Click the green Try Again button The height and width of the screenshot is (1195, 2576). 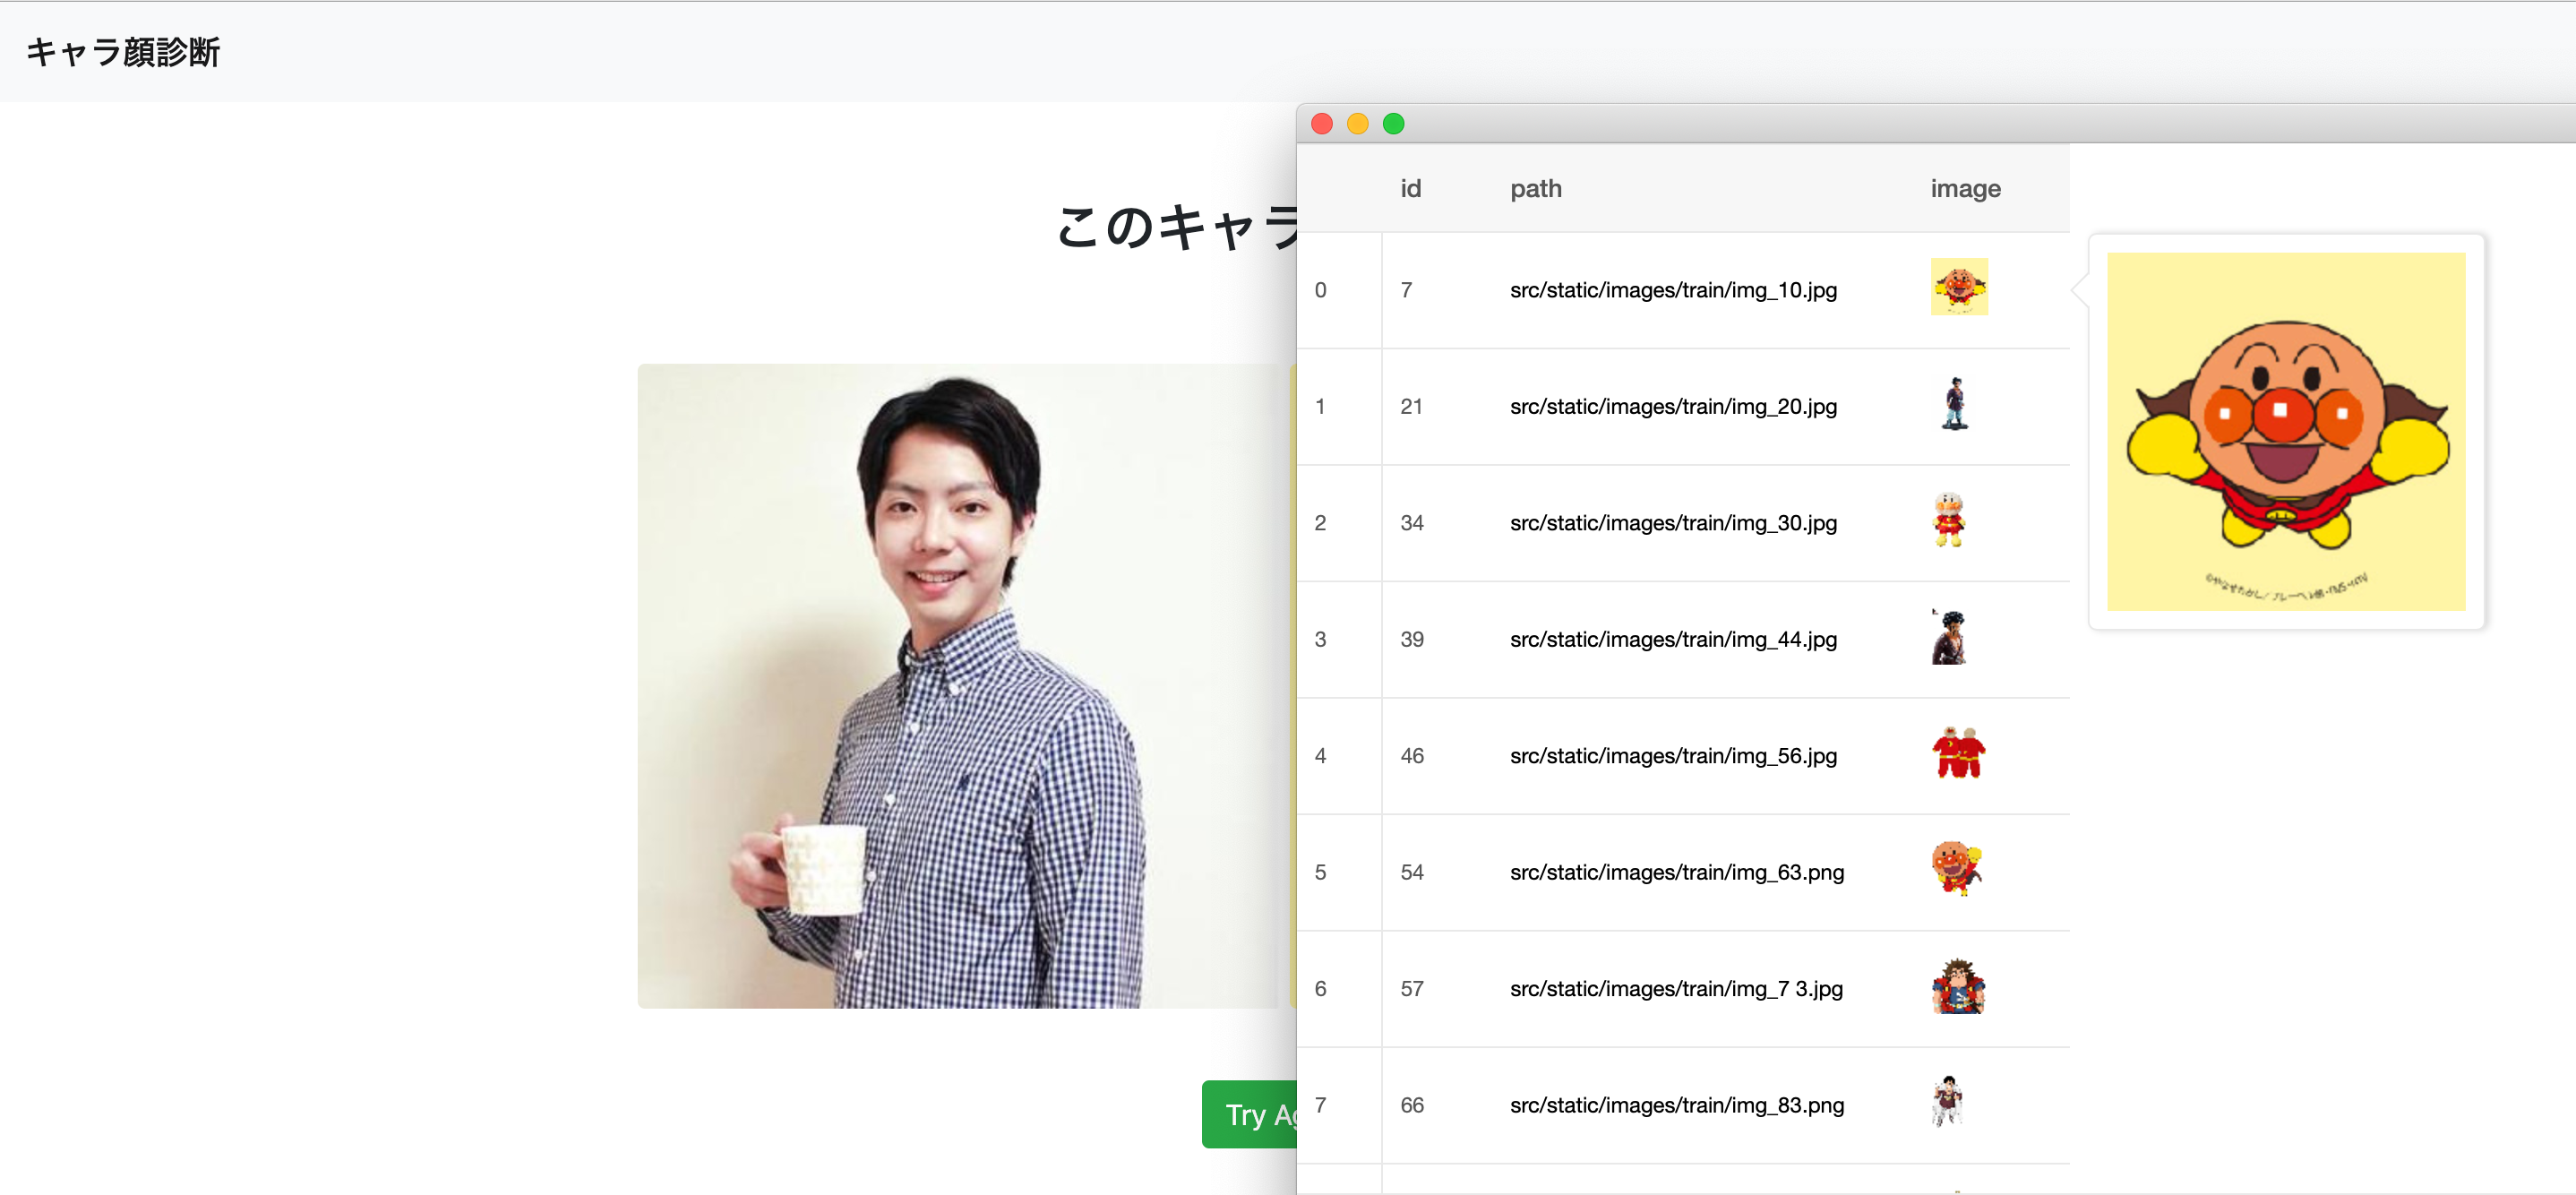pyautogui.click(x=1249, y=1114)
